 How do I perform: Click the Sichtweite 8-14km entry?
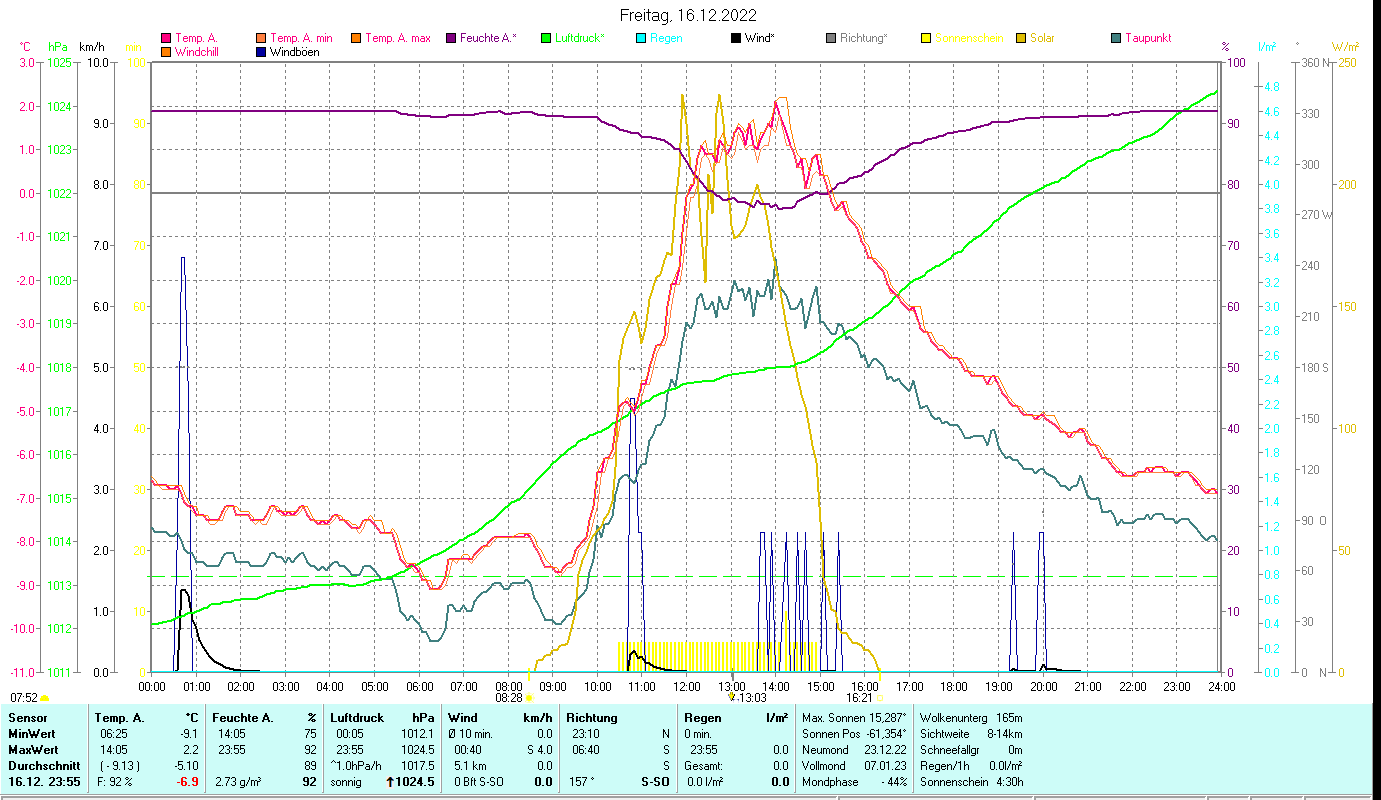click(970, 734)
